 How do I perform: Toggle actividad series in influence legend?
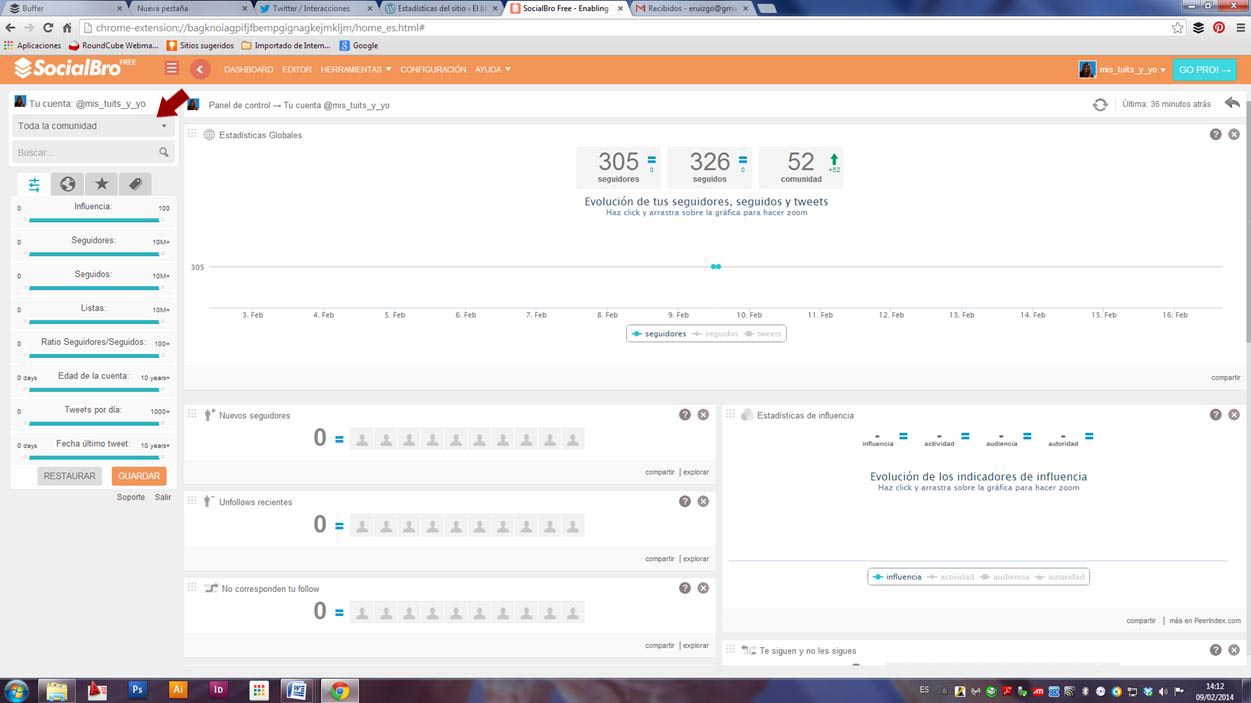[x=955, y=577]
